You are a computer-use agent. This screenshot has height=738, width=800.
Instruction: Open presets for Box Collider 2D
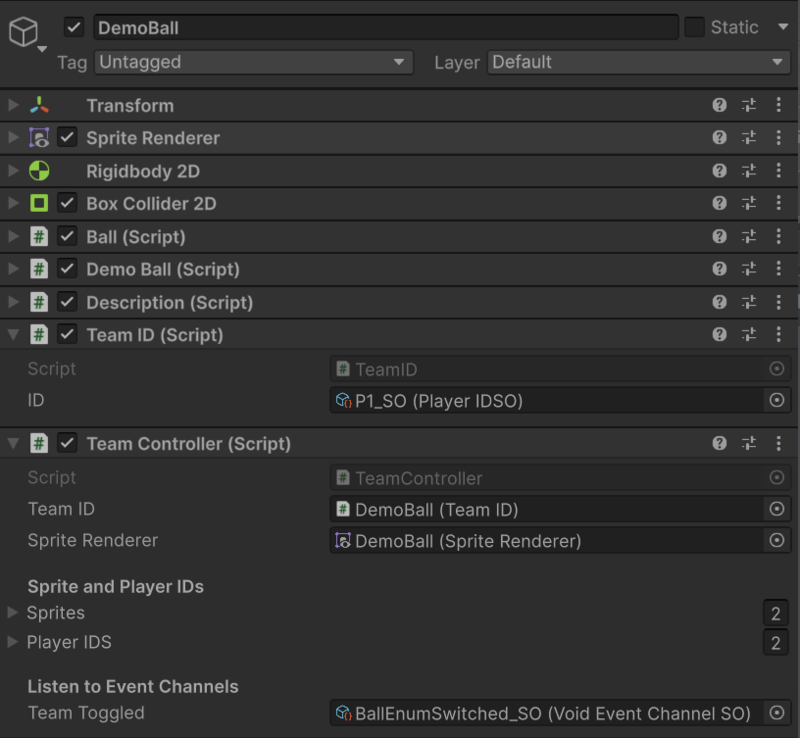pyautogui.click(x=749, y=203)
